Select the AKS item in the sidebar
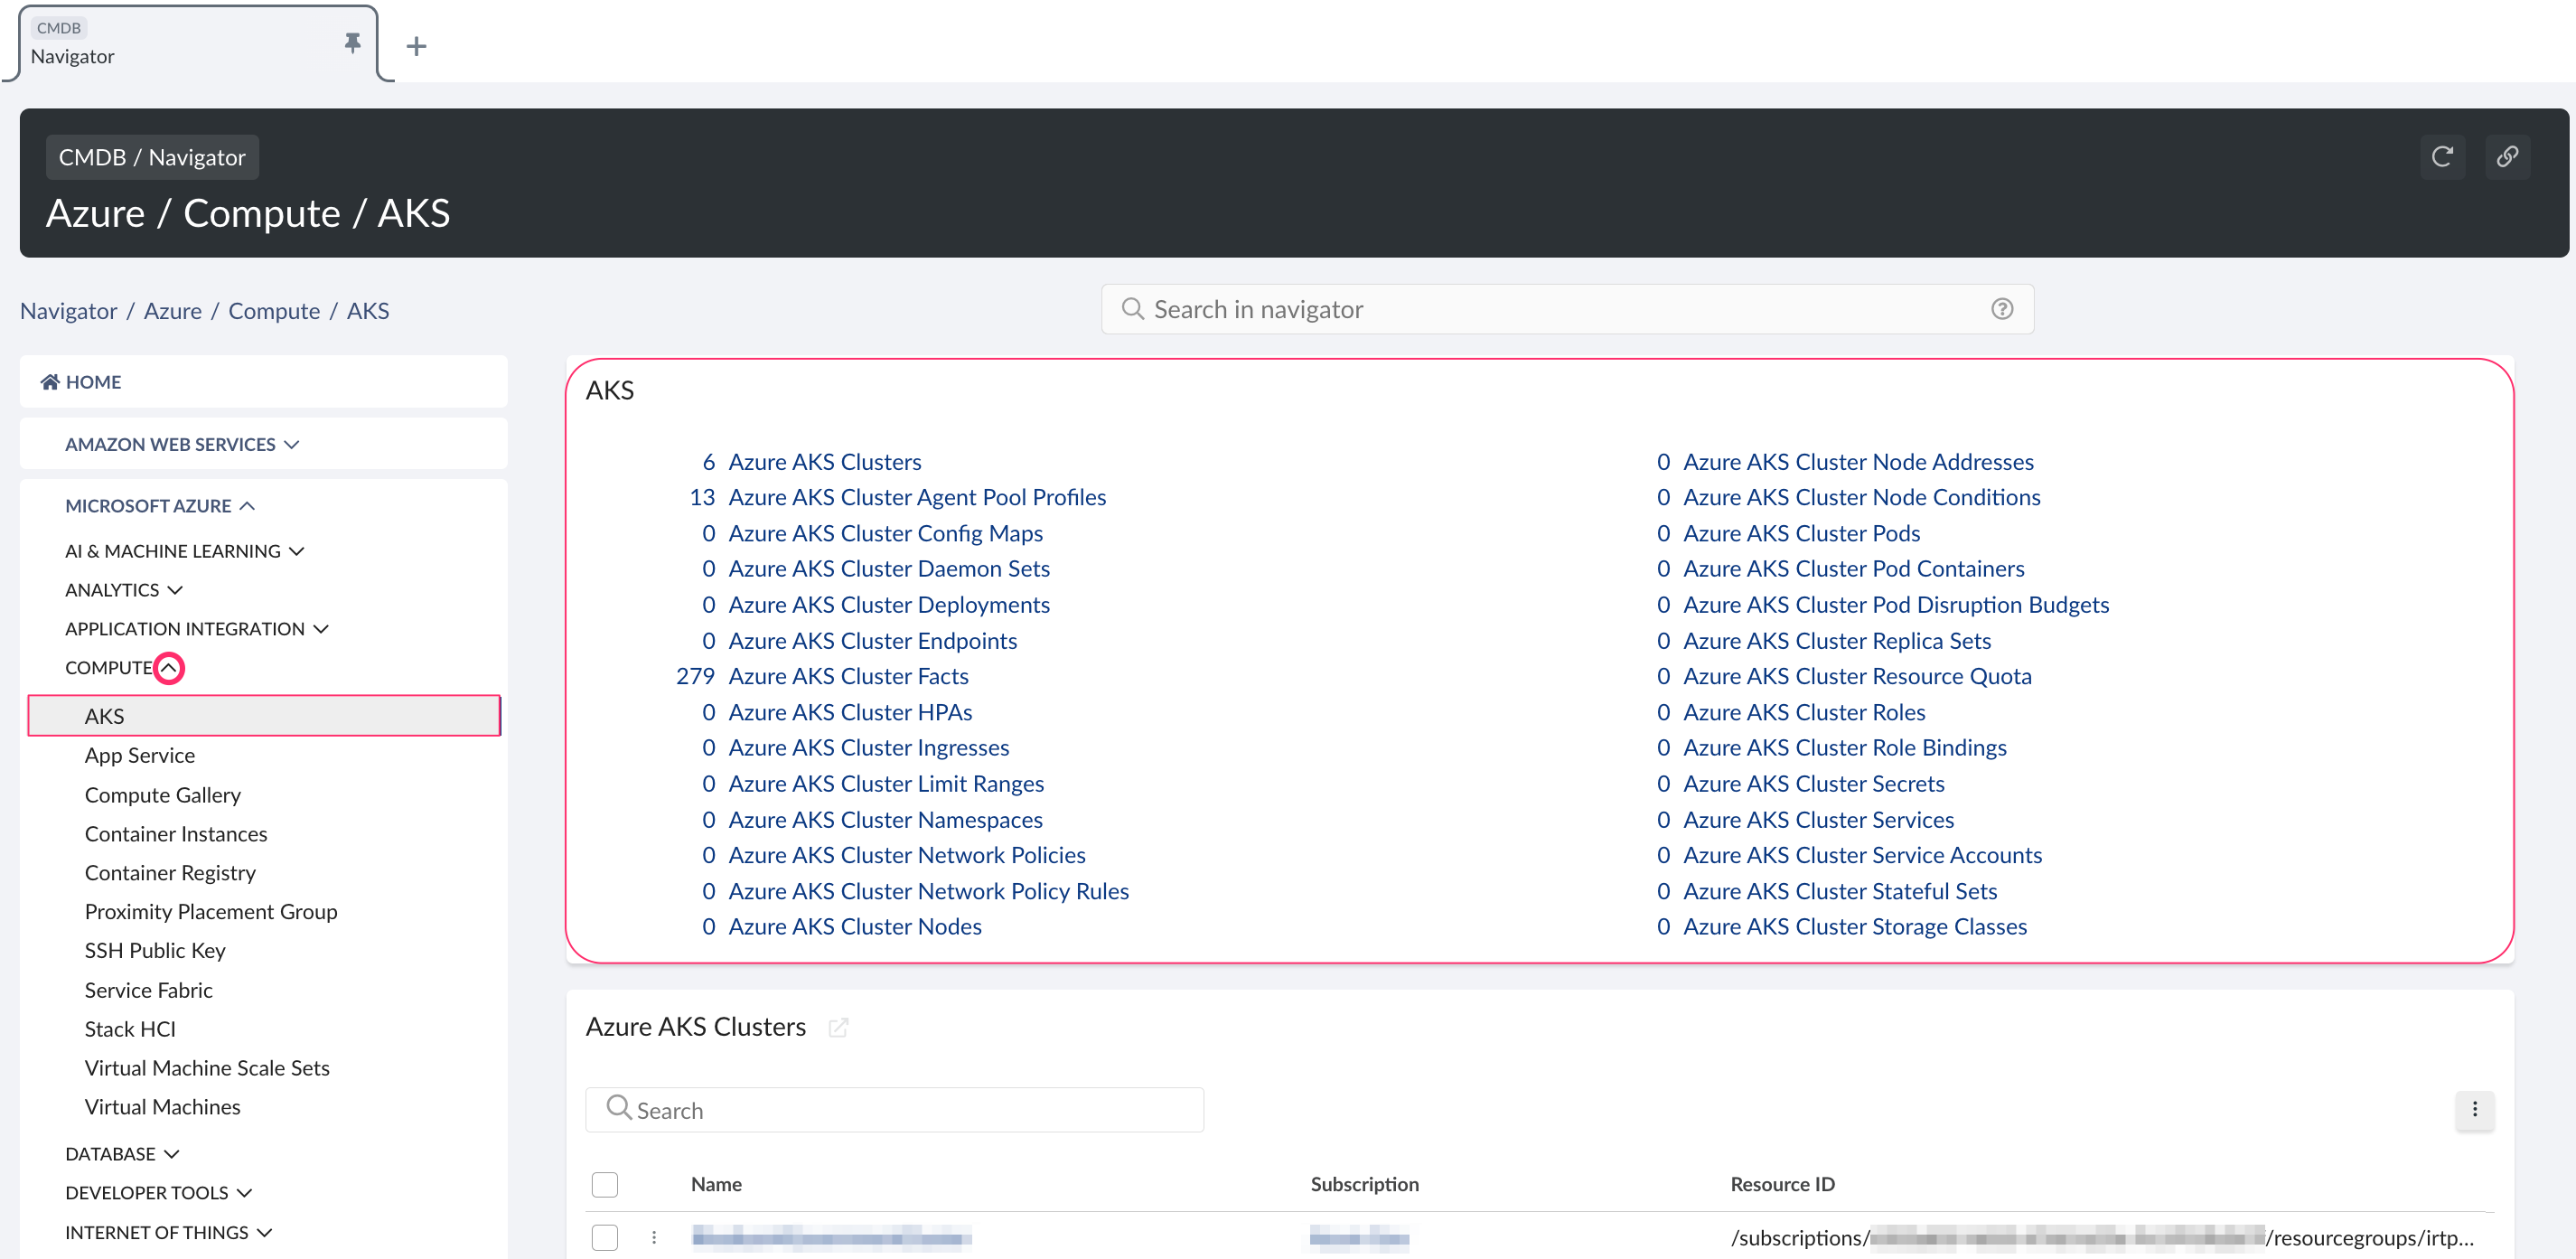Screen dimensions: 2576x1259 [x=105, y=715]
